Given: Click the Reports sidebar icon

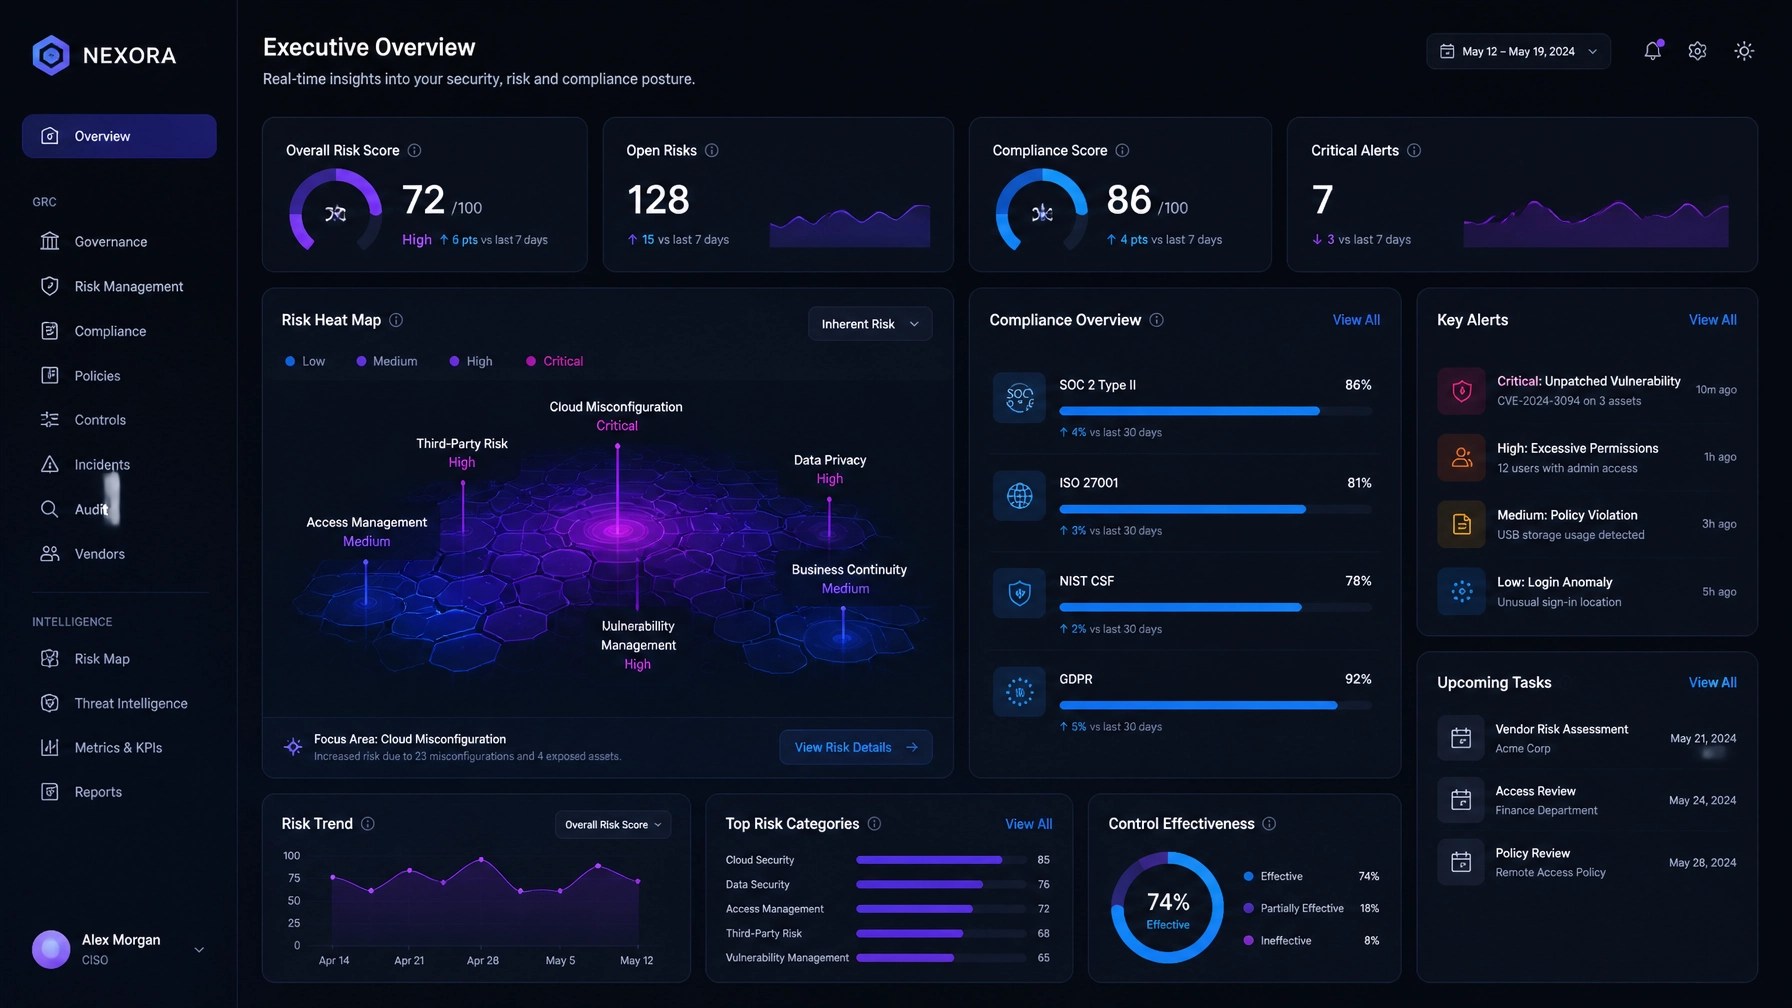Looking at the screenshot, I should (49, 792).
